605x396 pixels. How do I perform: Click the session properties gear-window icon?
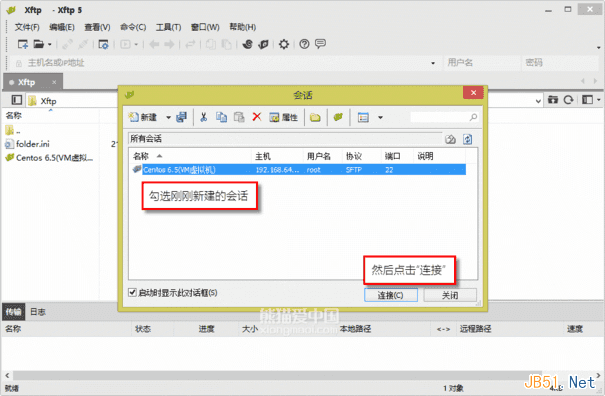coord(103,44)
